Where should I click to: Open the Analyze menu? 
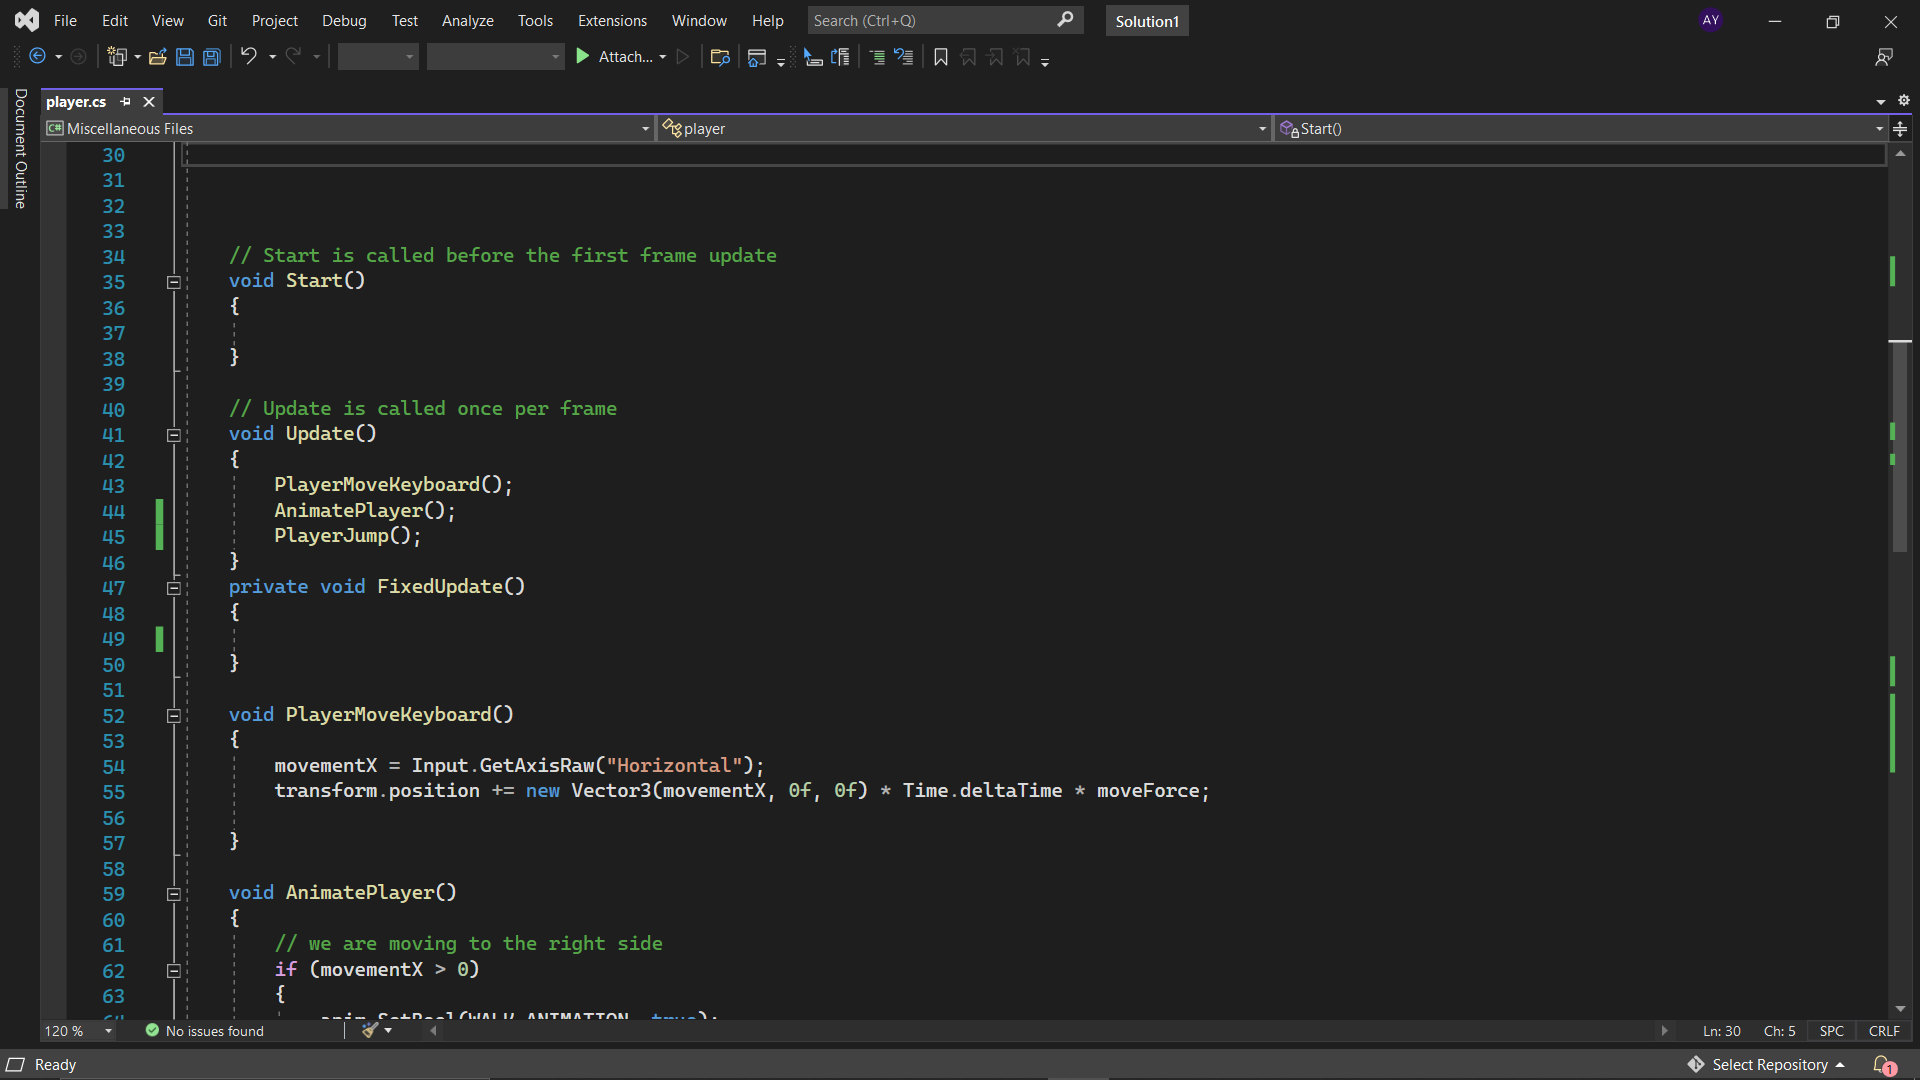pos(467,21)
